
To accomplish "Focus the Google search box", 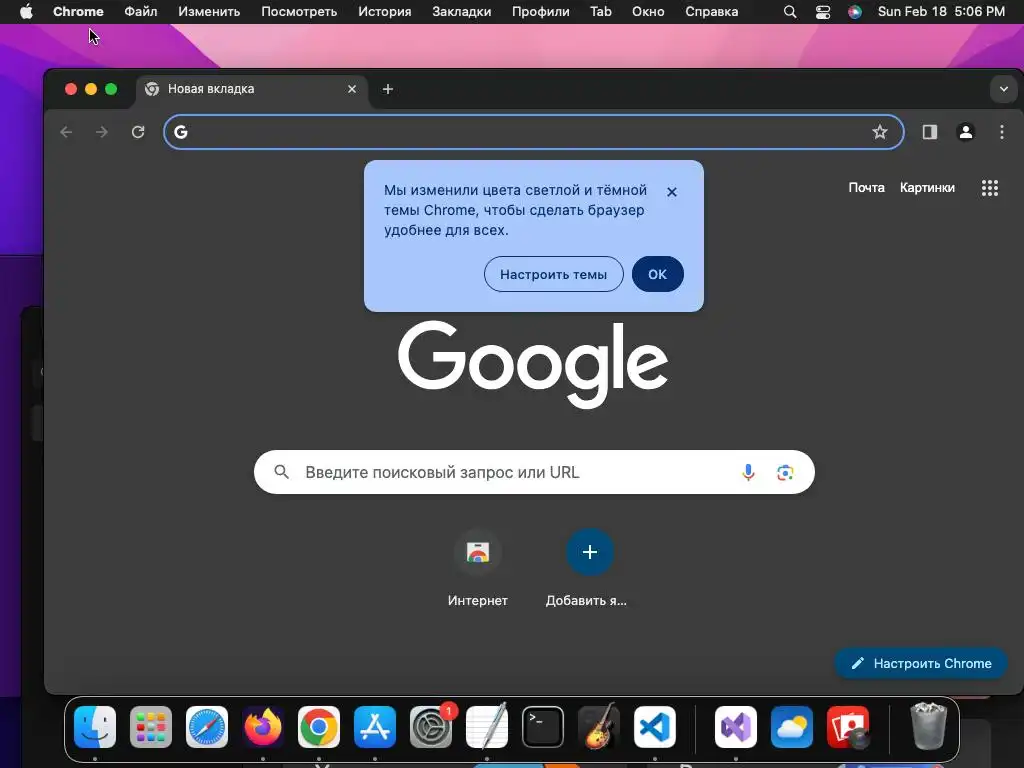I will [534, 472].
